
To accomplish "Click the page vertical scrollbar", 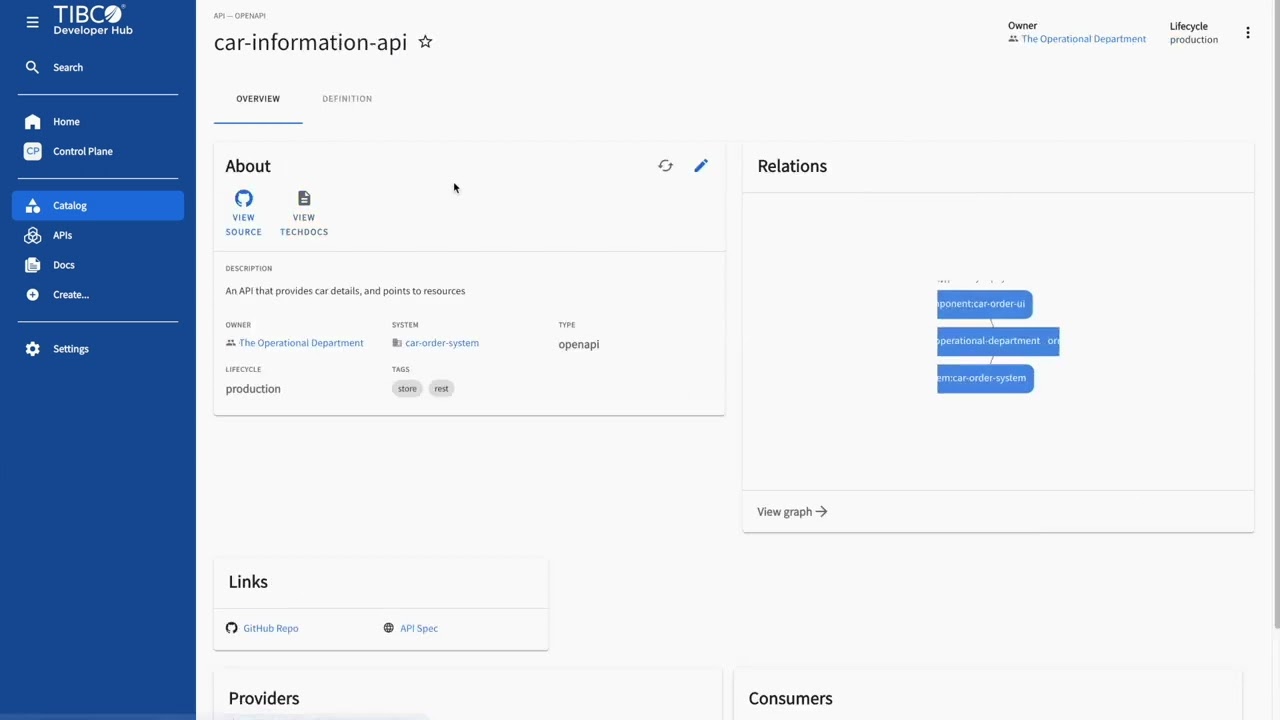I will click(1276, 315).
